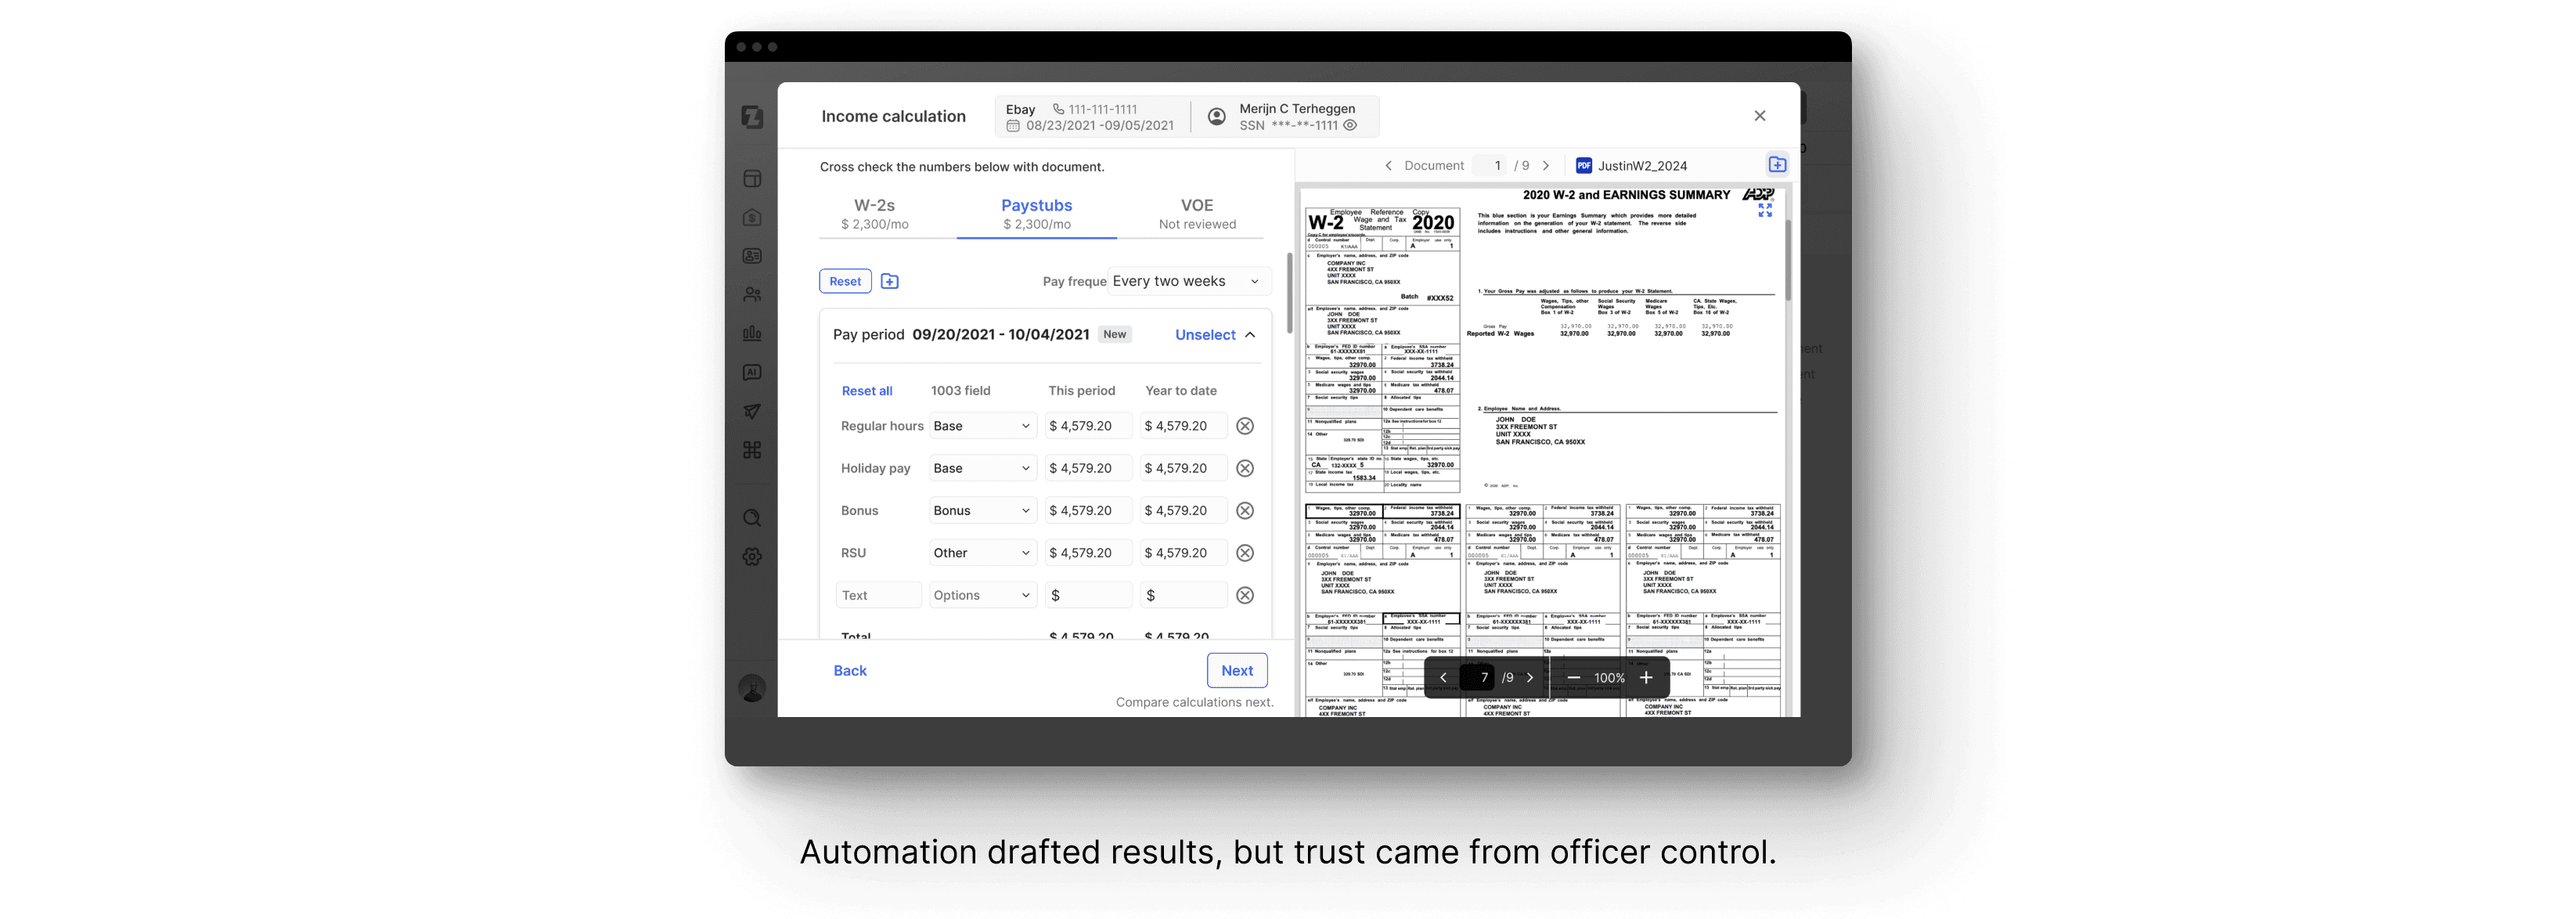Click the Reset all link
The width and height of the screenshot is (2576, 919).
866,391
